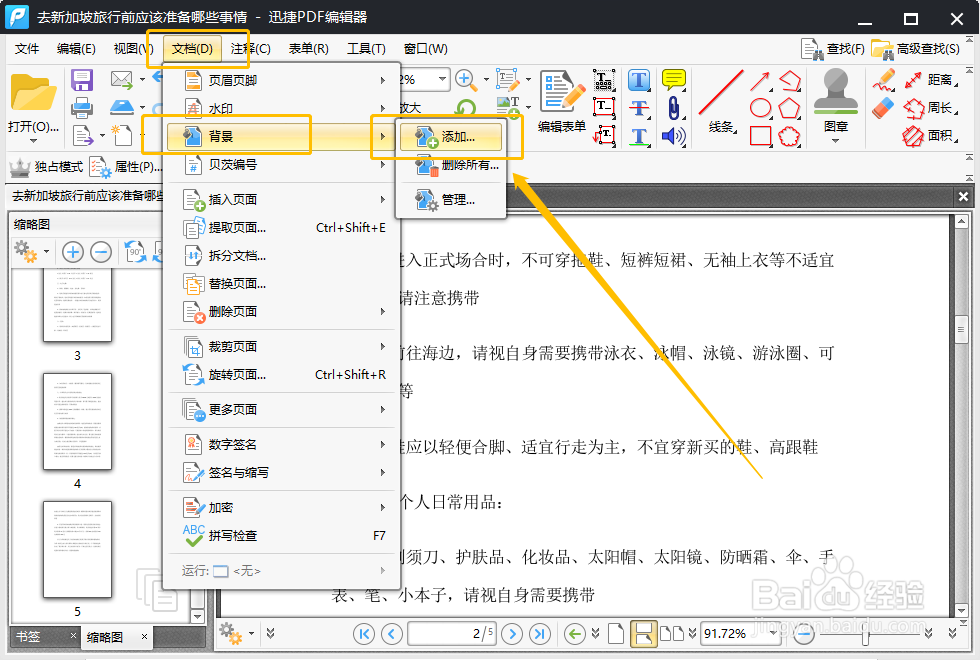Image resolution: width=980 pixels, height=660 pixels.
Task: Toggle text strikethrough annotation
Action: [638, 107]
